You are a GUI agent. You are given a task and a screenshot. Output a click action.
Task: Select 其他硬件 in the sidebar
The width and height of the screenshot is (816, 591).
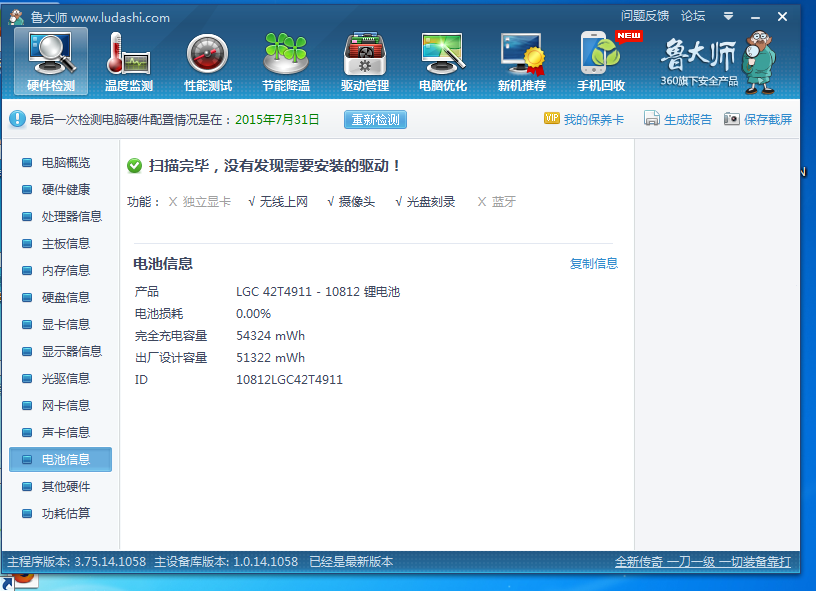(61, 486)
